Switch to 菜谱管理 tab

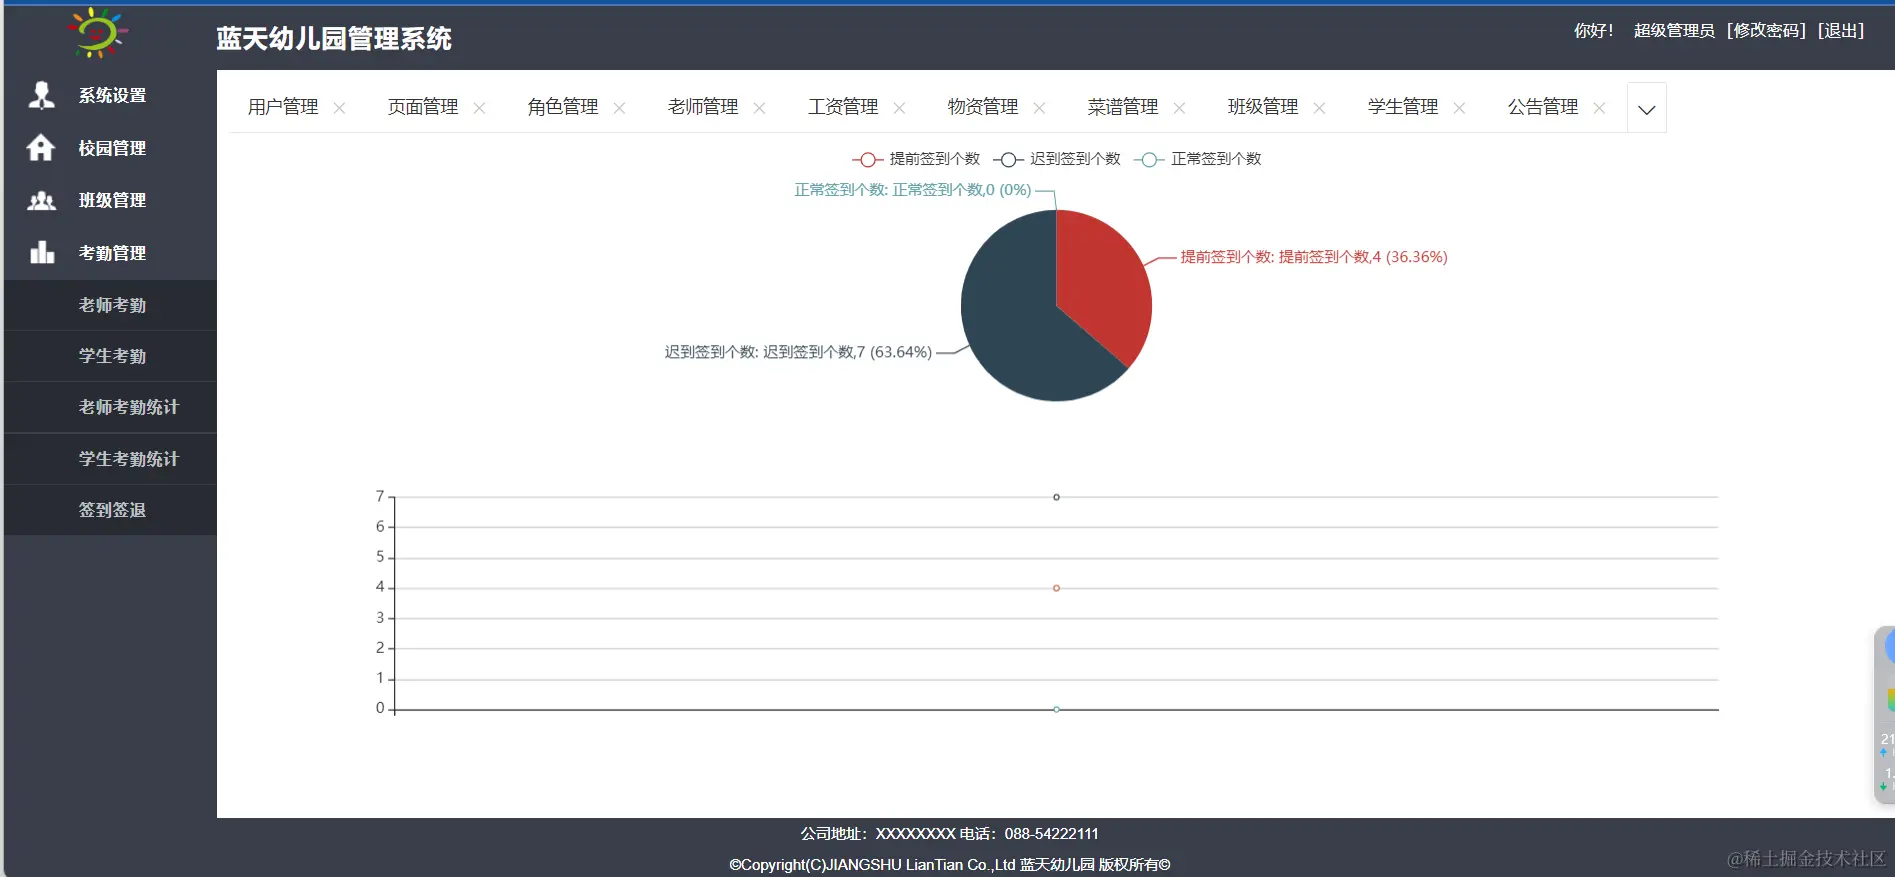point(1123,107)
